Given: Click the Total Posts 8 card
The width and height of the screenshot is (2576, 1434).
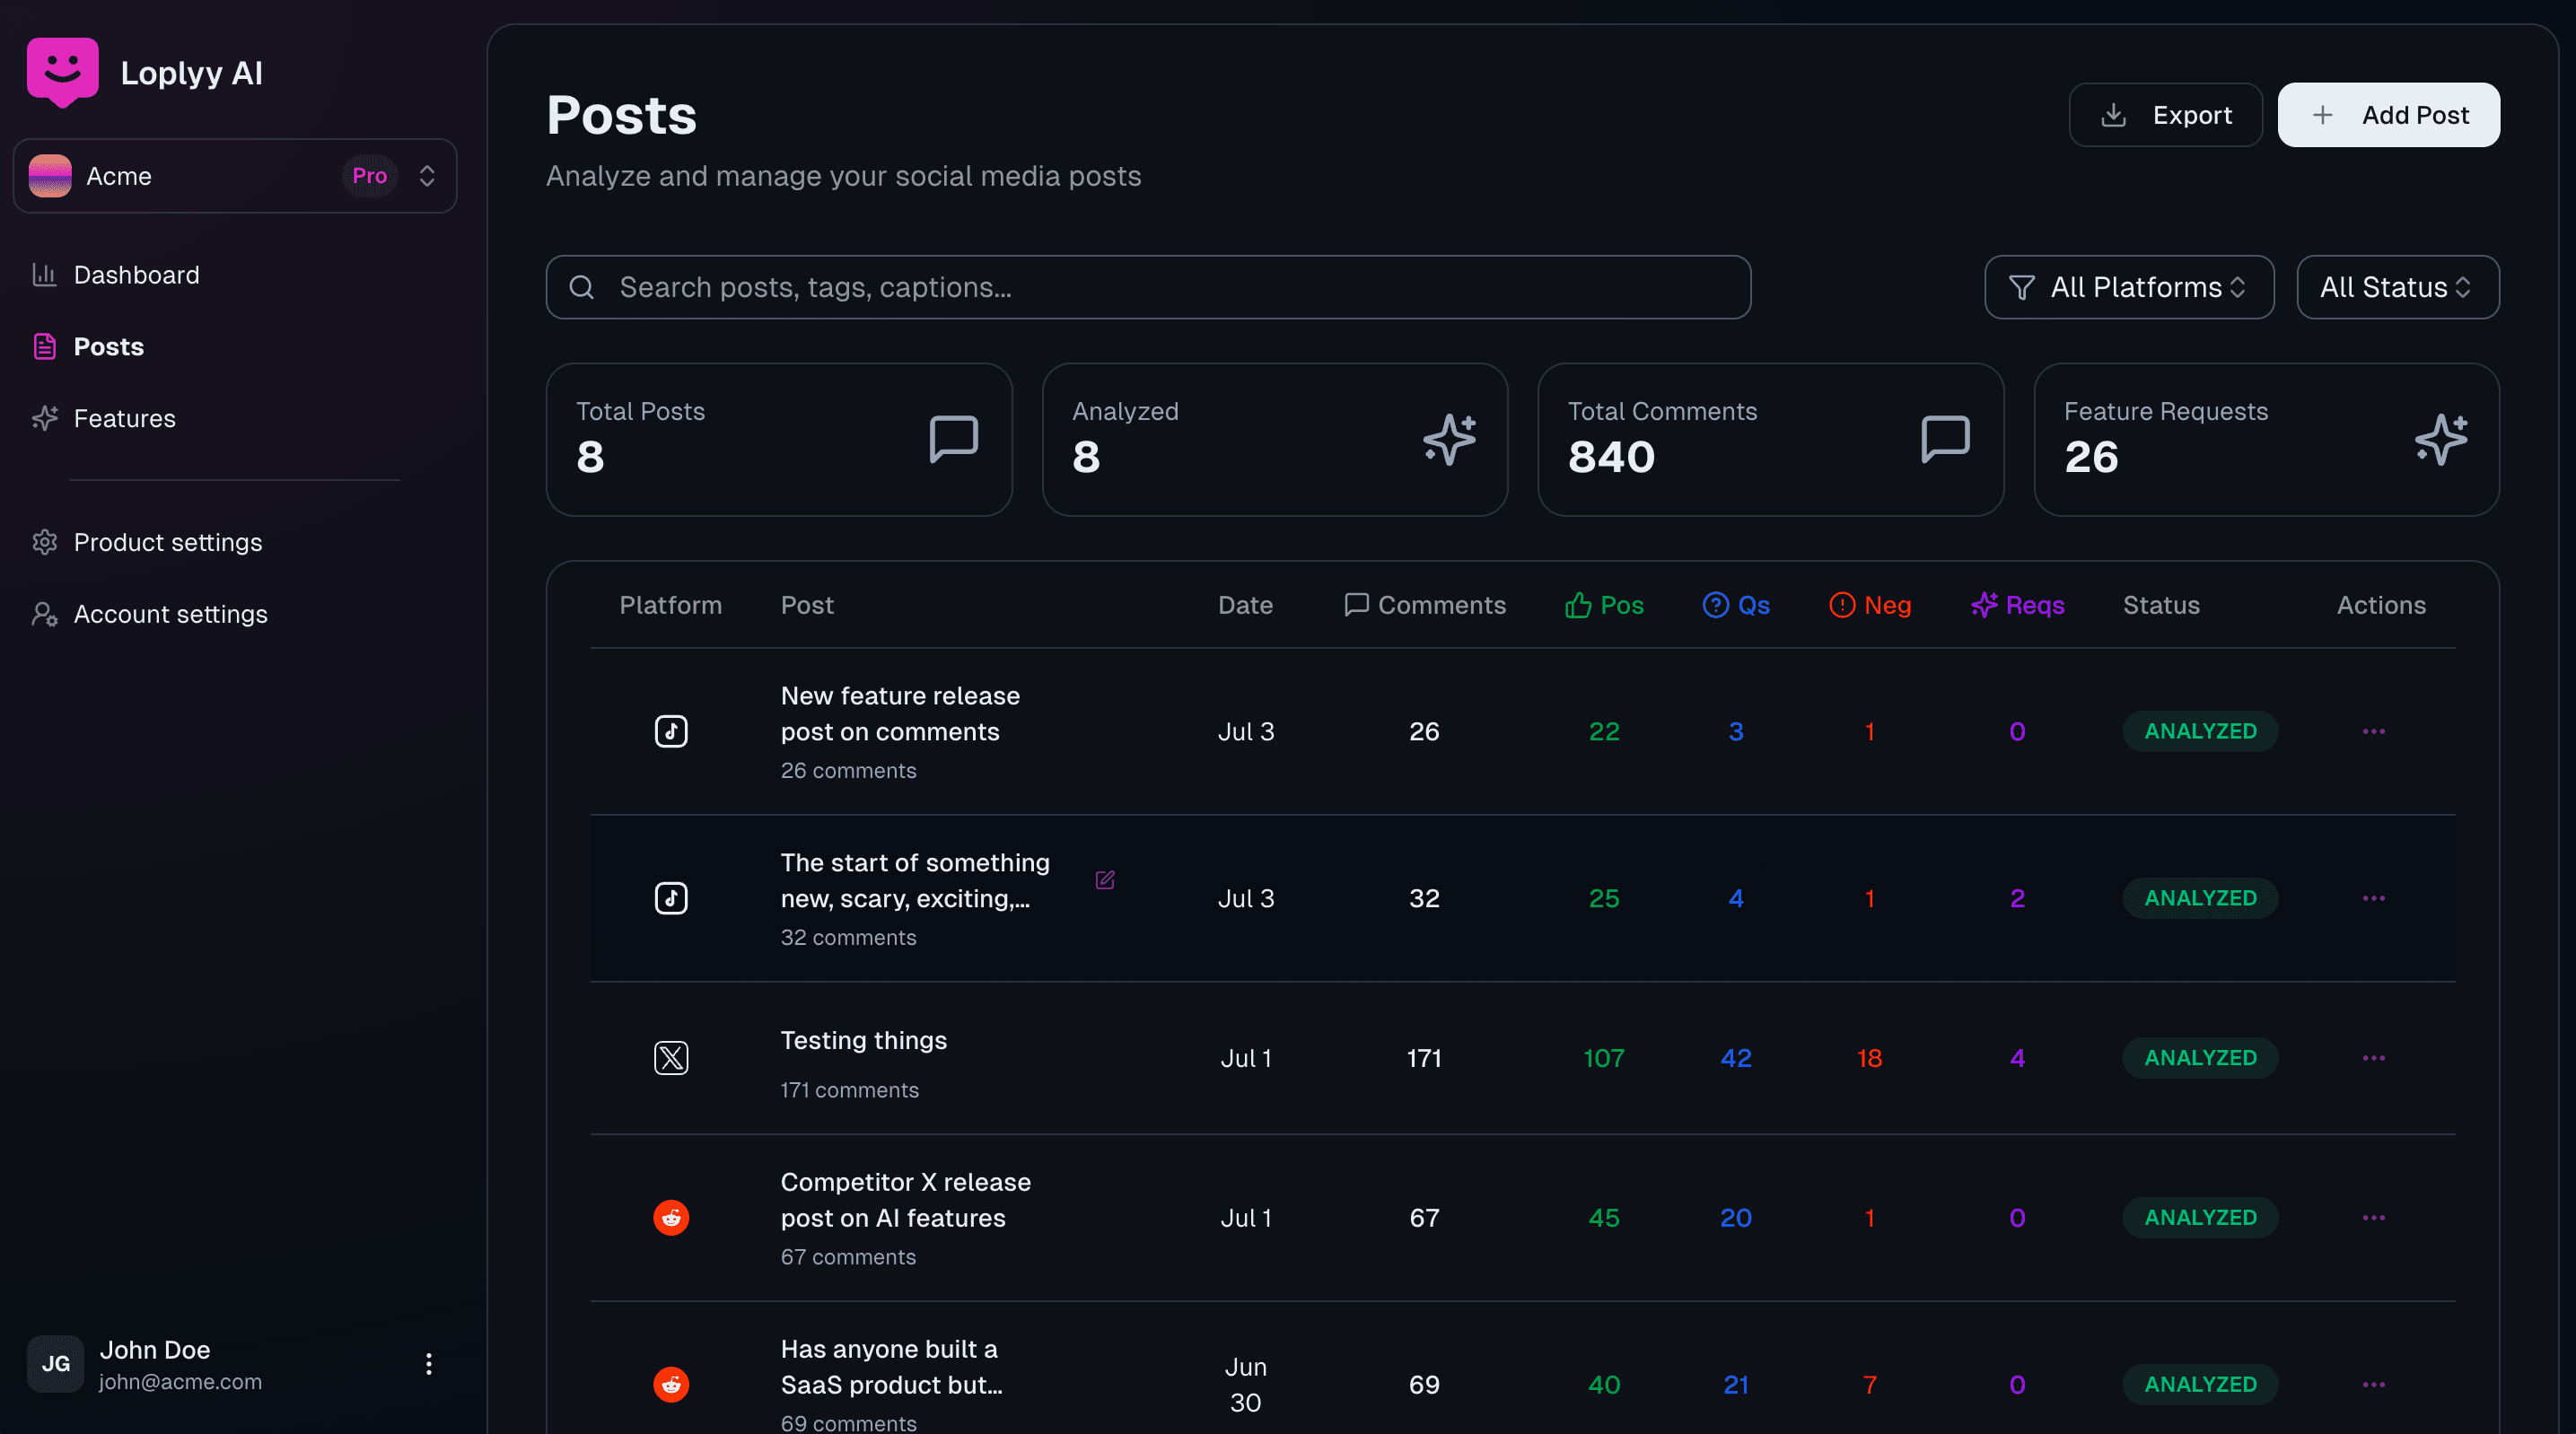Looking at the screenshot, I should click(779, 440).
